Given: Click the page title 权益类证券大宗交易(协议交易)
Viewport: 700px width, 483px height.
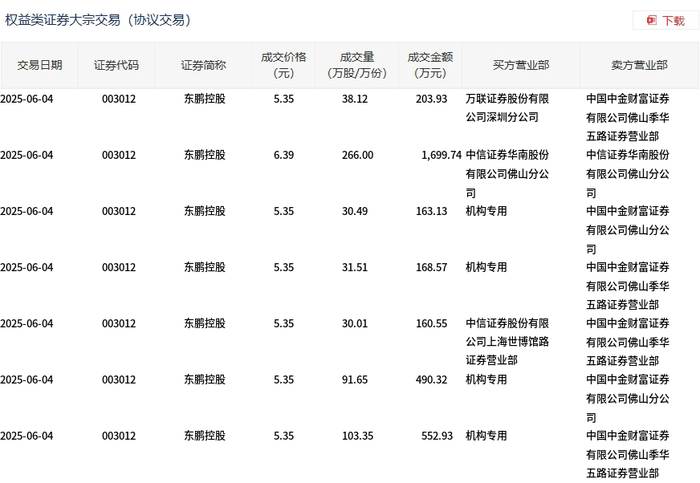Looking at the screenshot, I should click(98, 20).
